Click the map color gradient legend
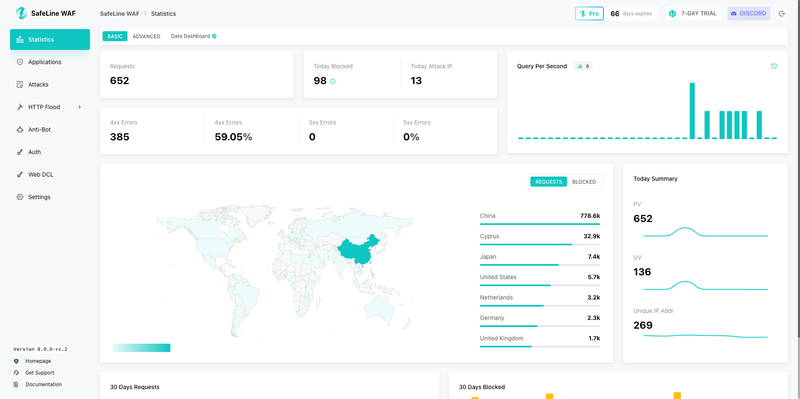This screenshot has width=800, height=399. [x=141, y=347]
